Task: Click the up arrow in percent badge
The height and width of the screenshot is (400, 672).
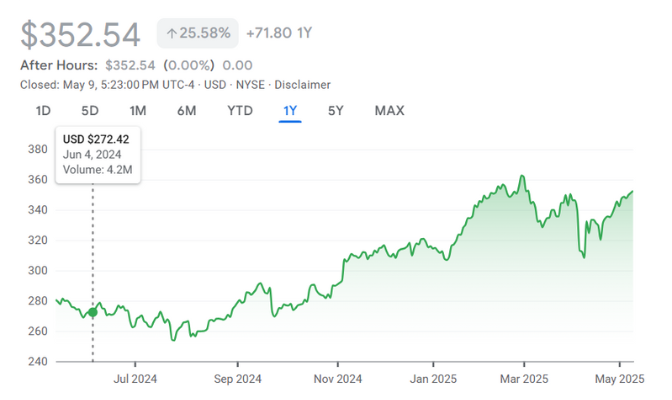Action: [x=172, y=33]
